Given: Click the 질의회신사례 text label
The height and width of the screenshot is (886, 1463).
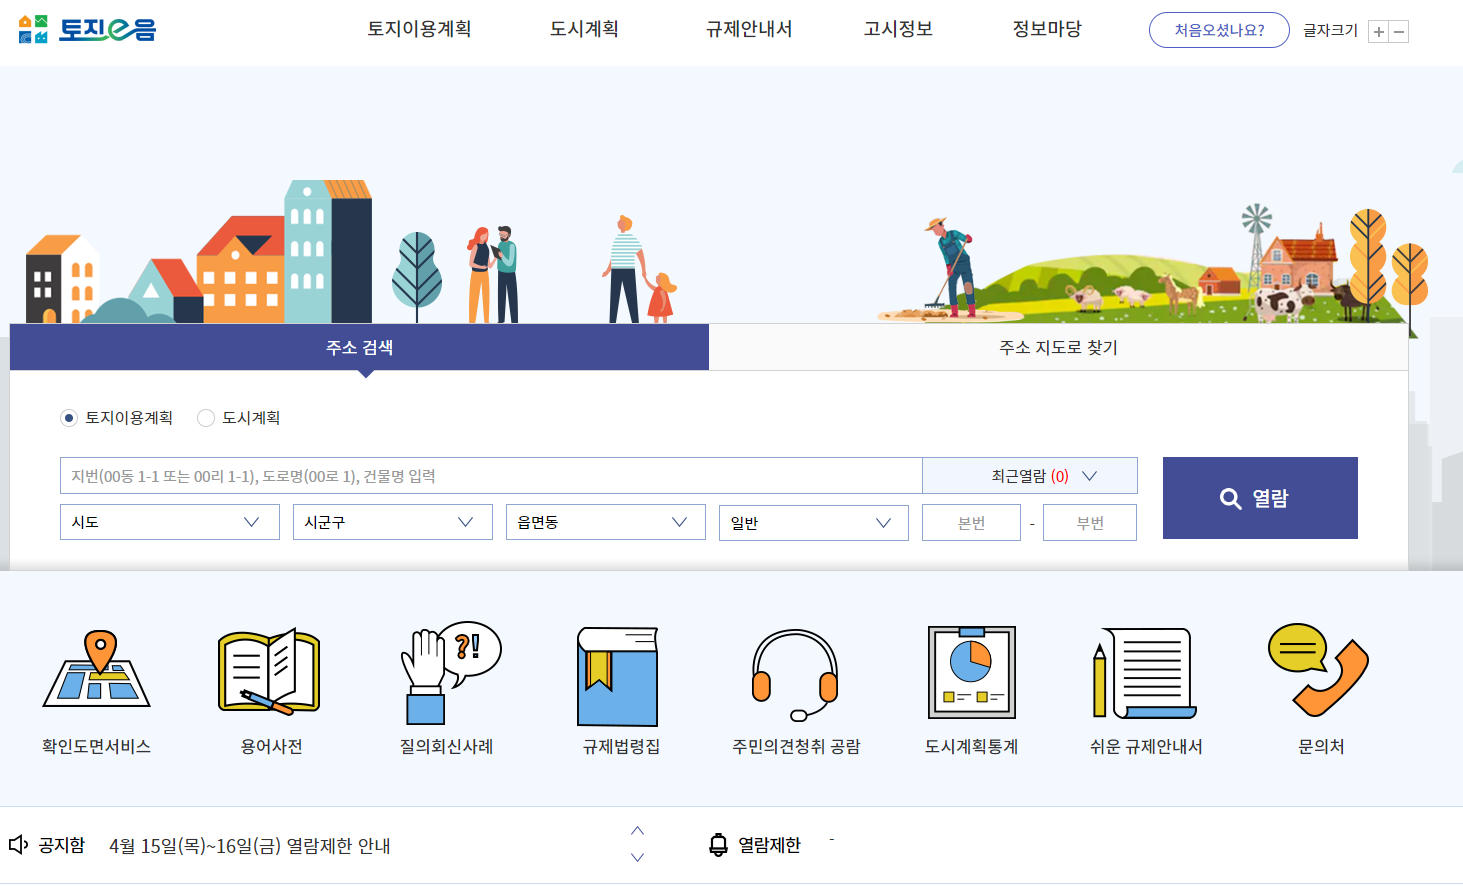Looking at the screenshot, I should click(446, 747).
